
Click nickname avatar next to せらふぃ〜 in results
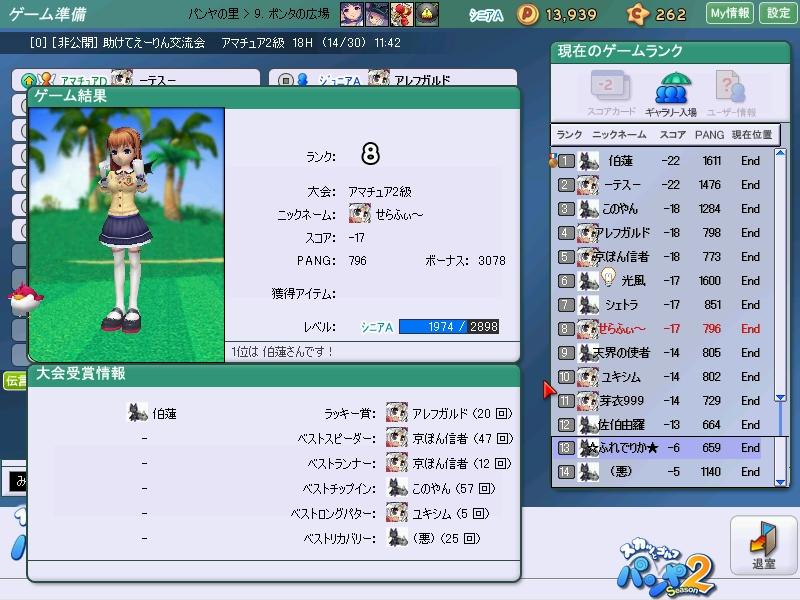360,214
